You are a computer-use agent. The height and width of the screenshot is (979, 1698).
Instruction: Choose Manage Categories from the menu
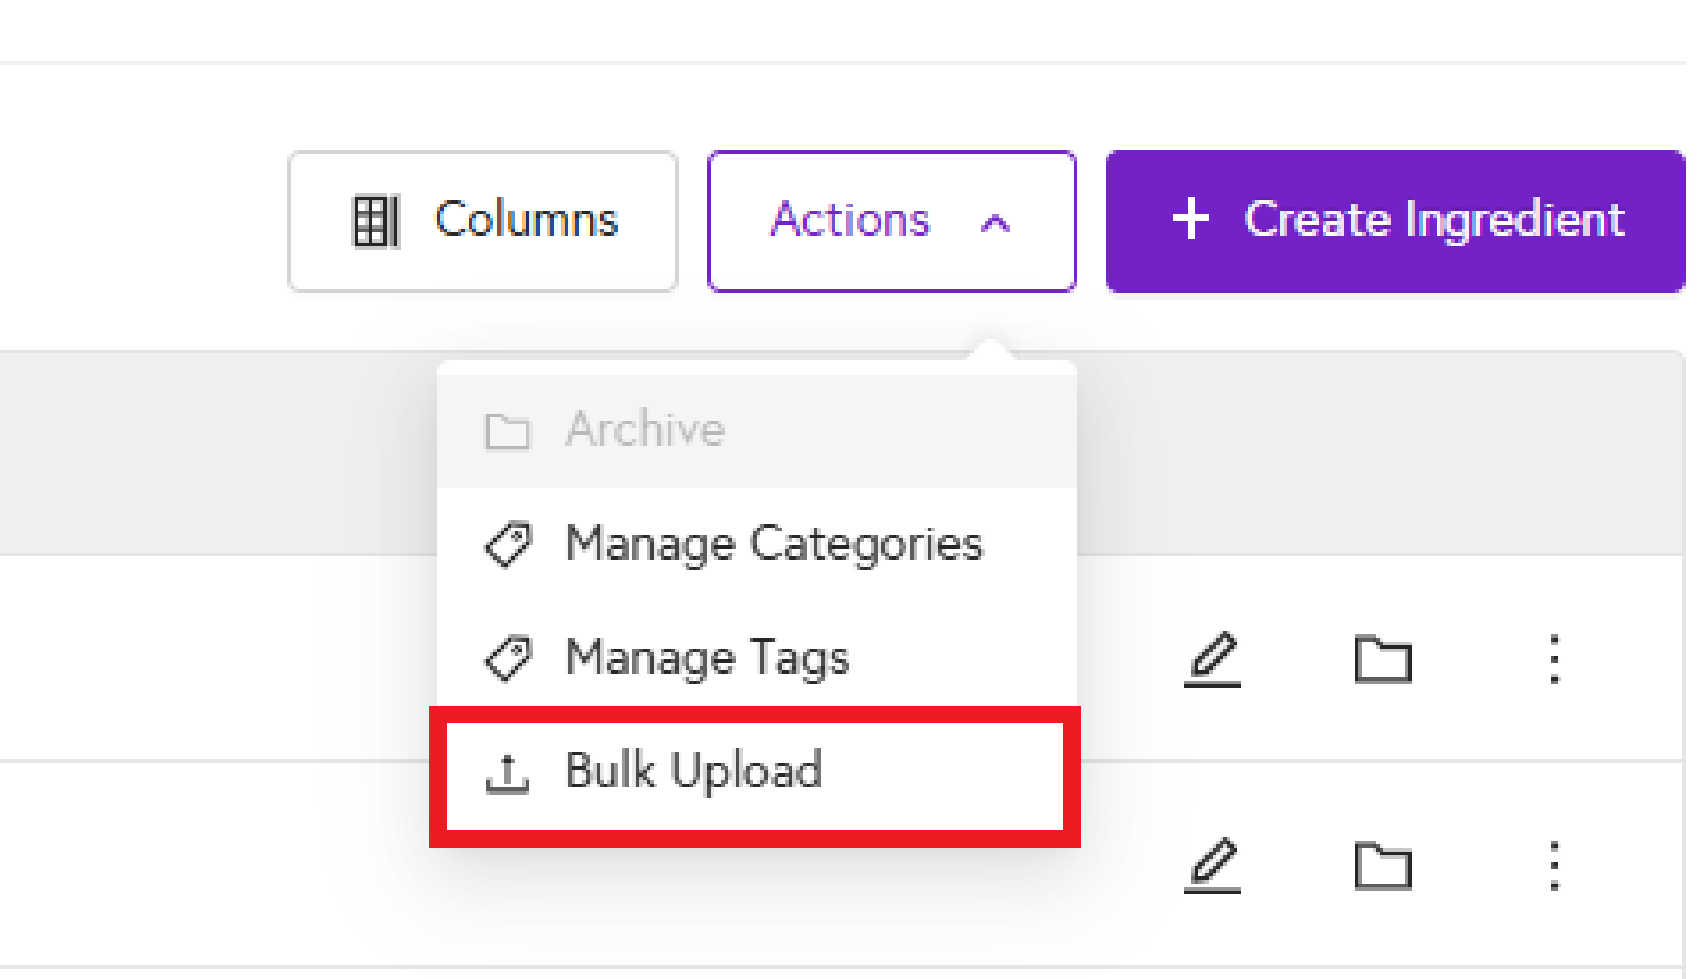tap(774, 544)
